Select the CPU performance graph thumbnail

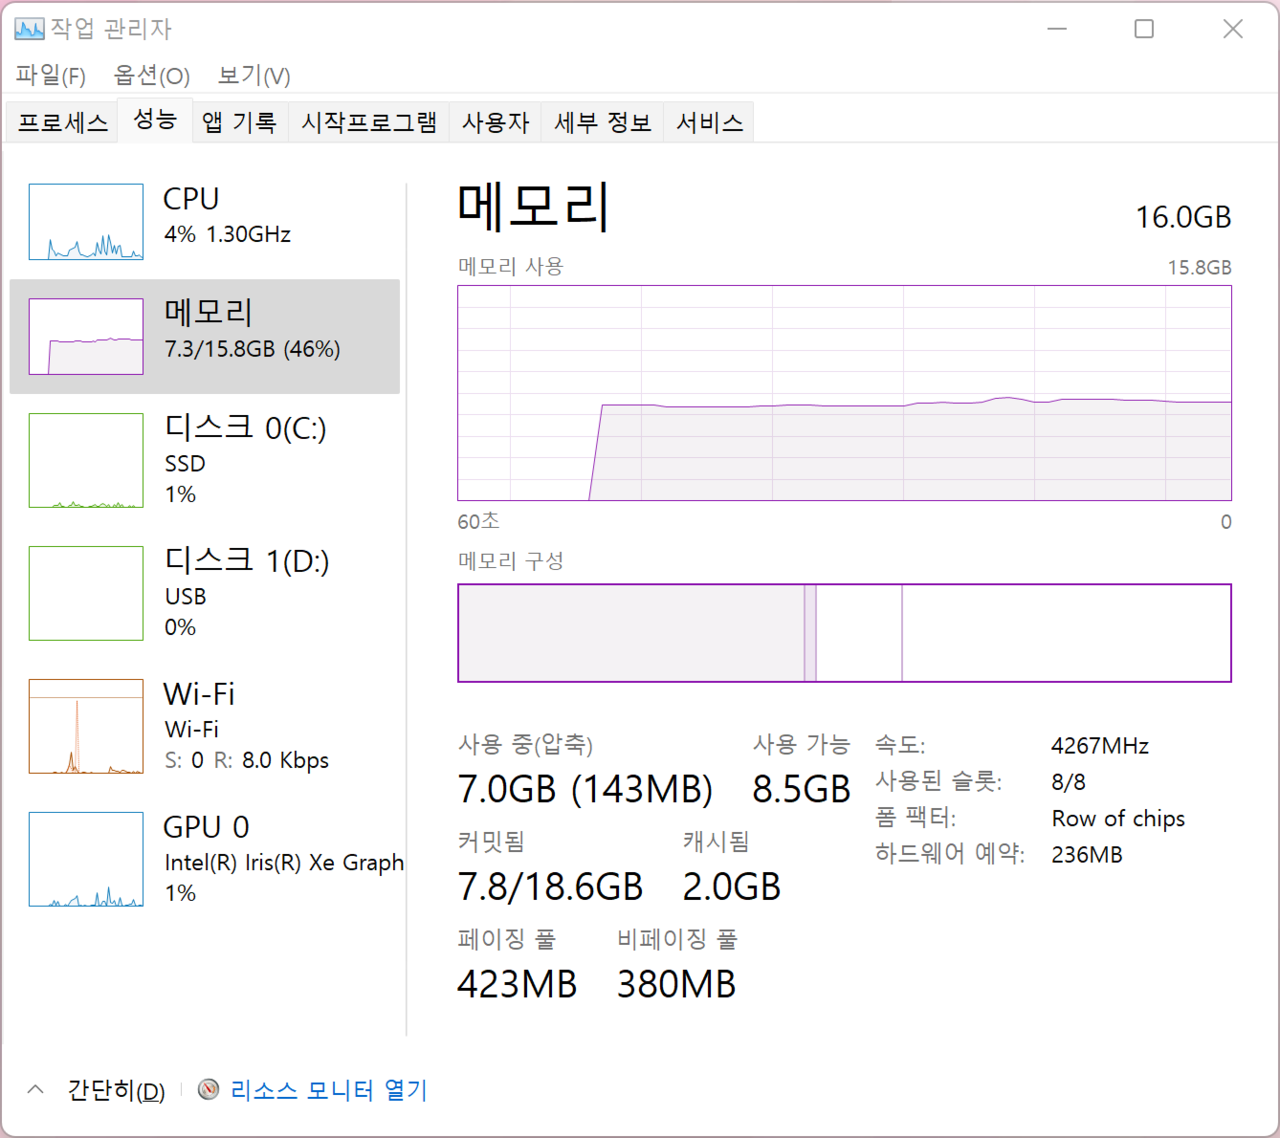click(x=86, y=222)
